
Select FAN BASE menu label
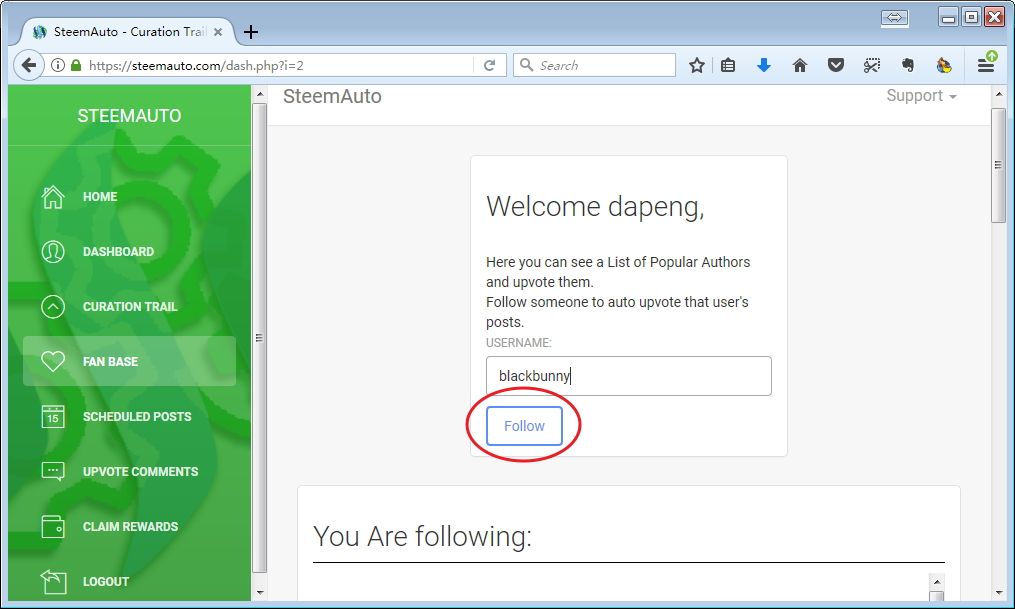tap(110, 362)
